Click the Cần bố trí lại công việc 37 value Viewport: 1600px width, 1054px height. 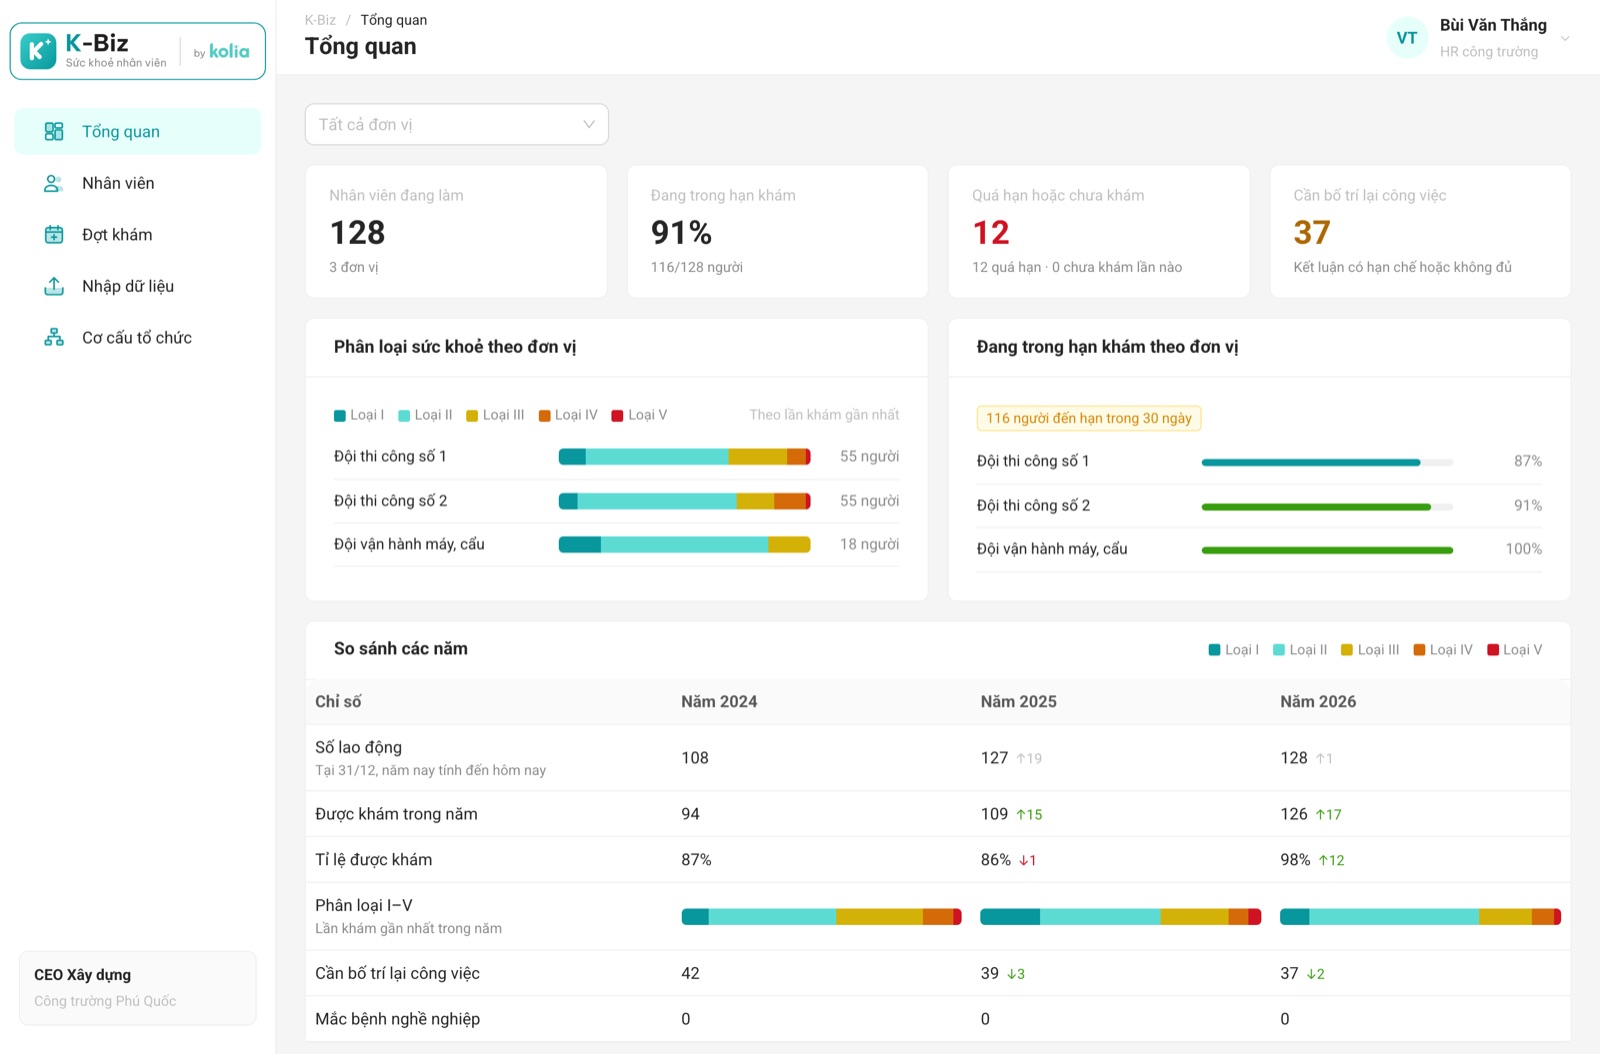pos(1312,233)
